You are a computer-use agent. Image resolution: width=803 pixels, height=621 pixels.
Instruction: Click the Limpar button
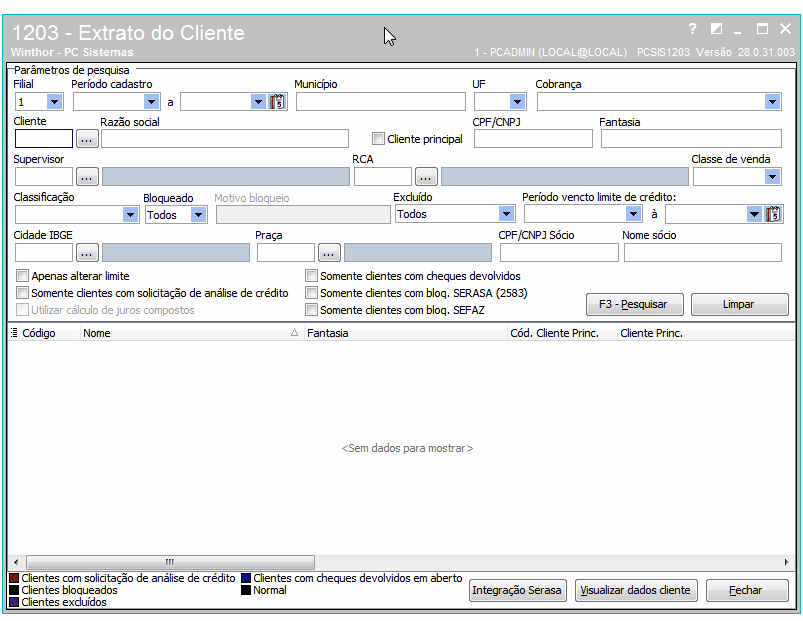tap(739, 304)
